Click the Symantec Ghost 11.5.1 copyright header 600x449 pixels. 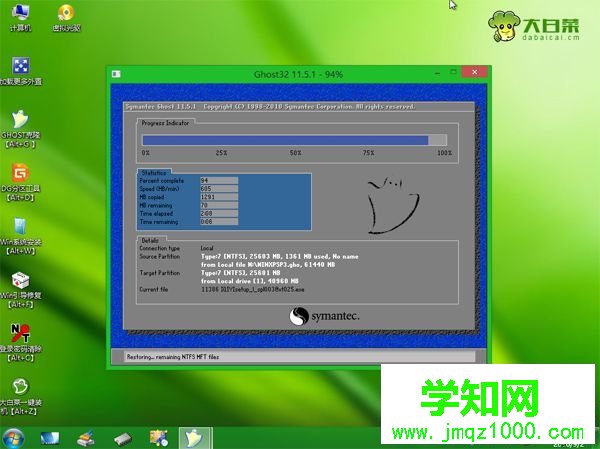[x=270, y=106]
